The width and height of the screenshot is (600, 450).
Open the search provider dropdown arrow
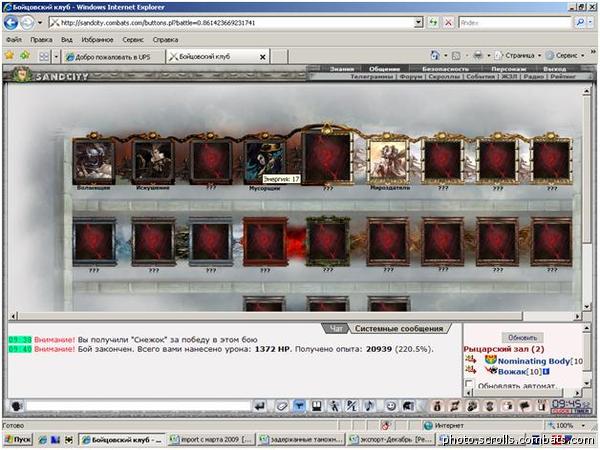point(591,23)
